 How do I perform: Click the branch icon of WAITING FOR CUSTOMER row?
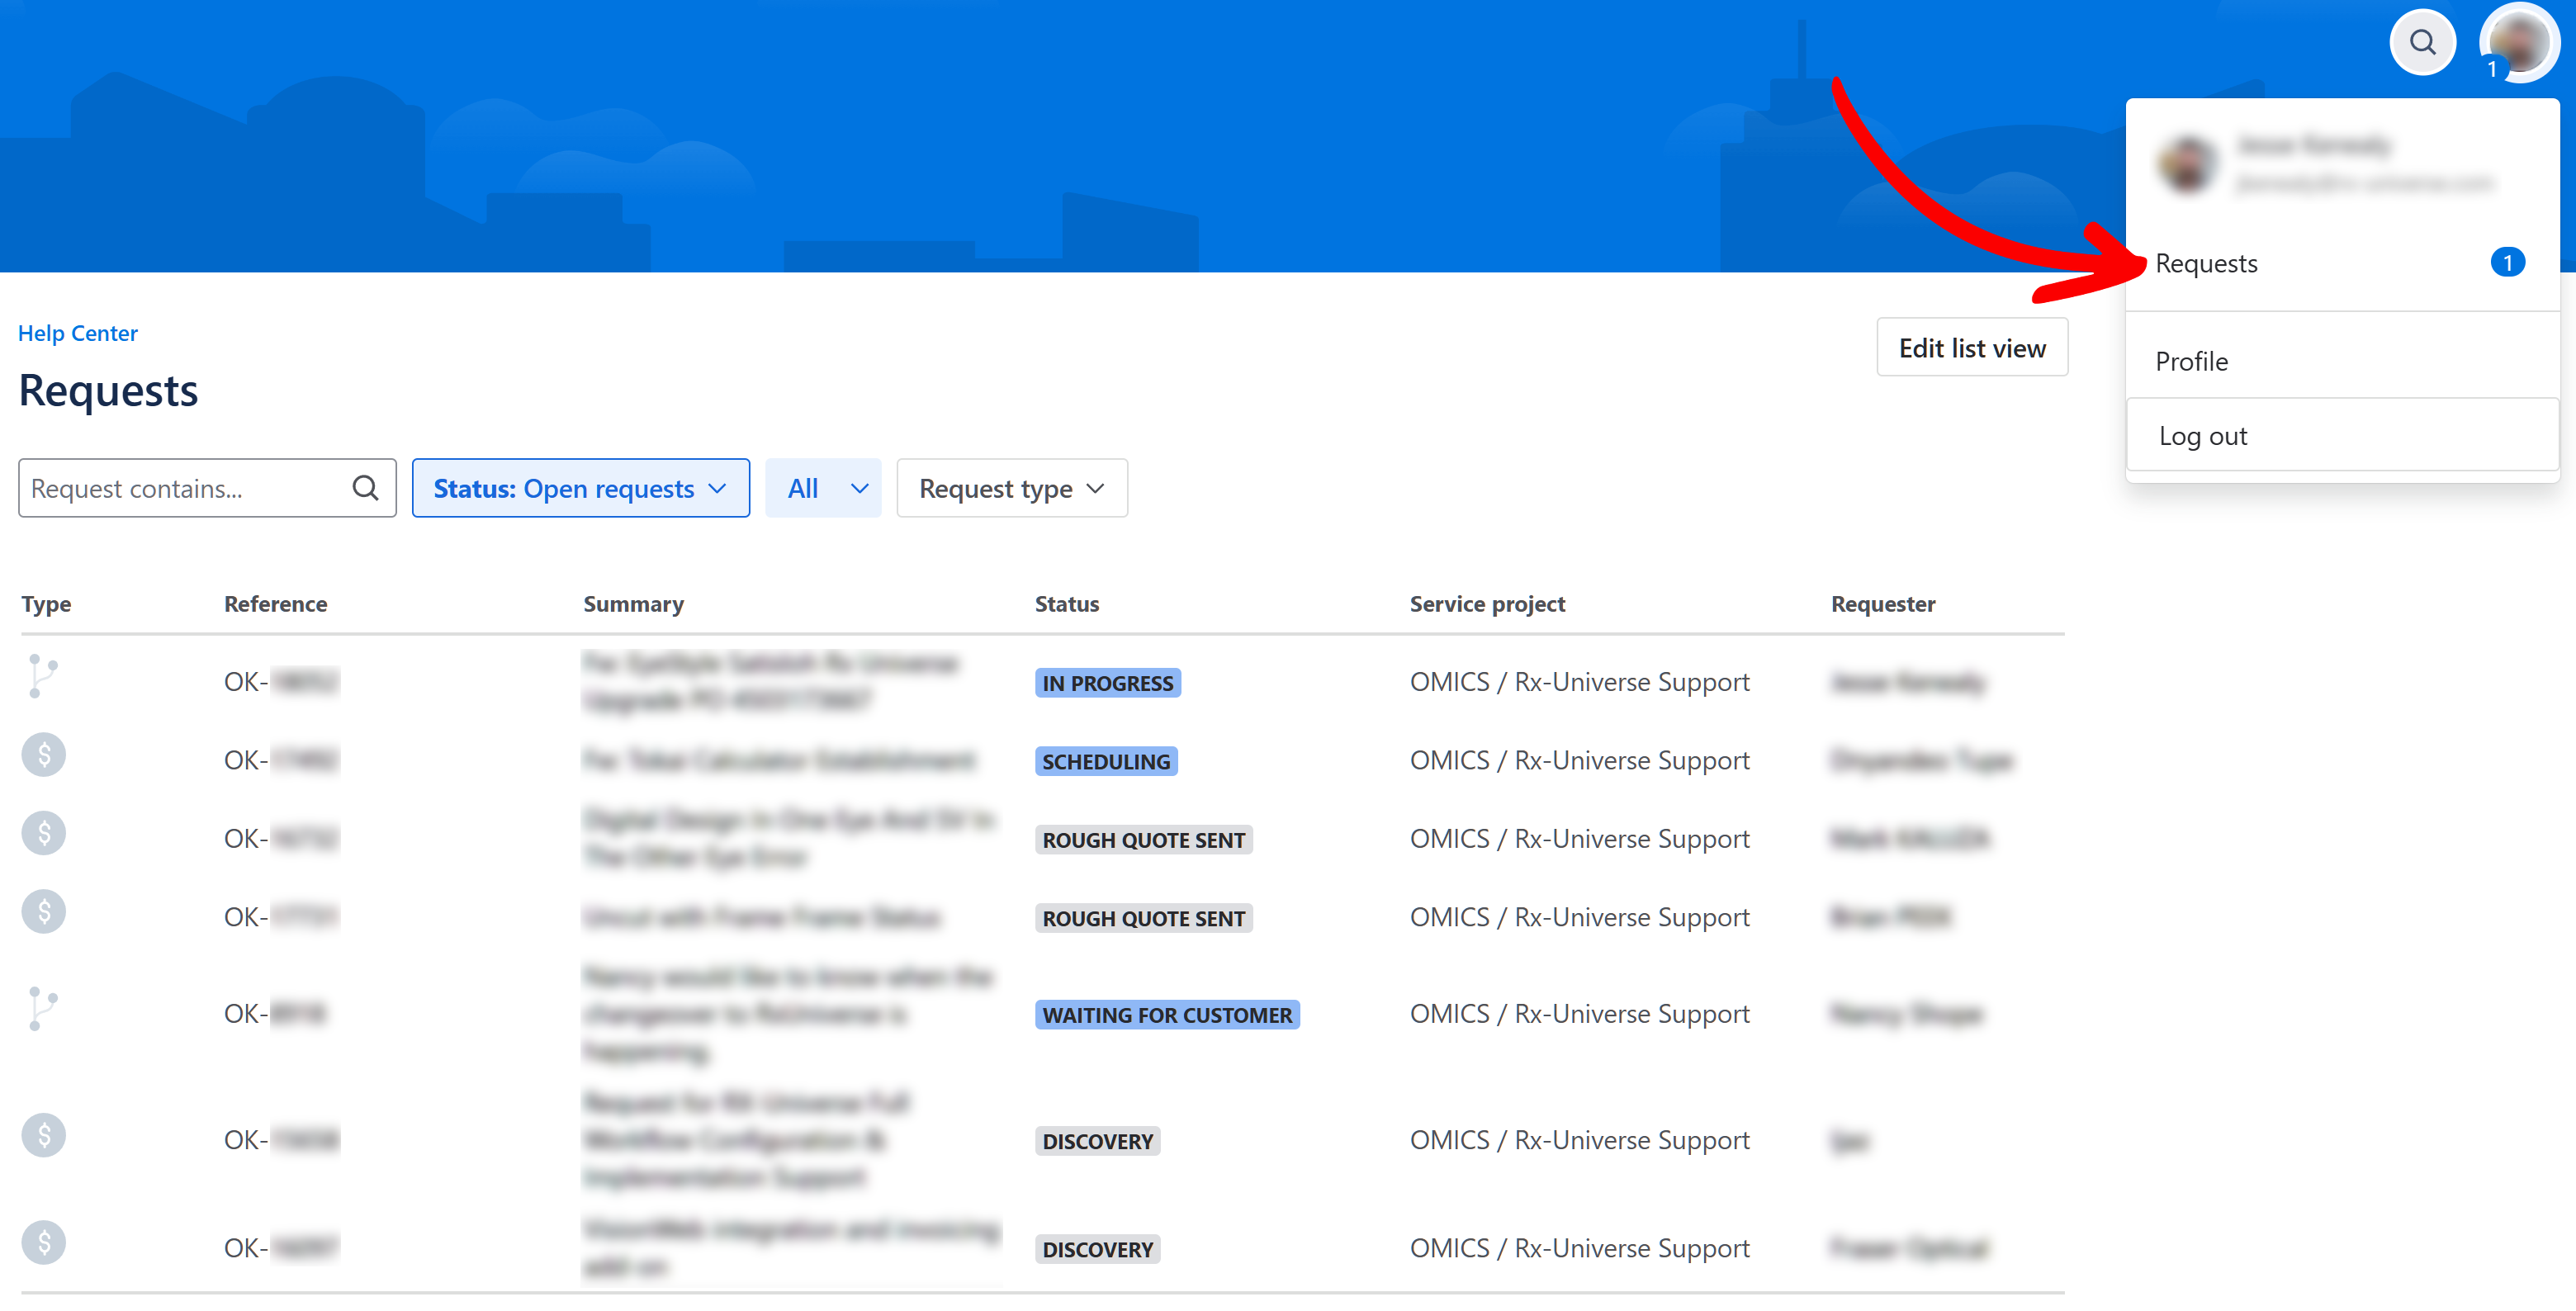click(x=43, y=1008)
